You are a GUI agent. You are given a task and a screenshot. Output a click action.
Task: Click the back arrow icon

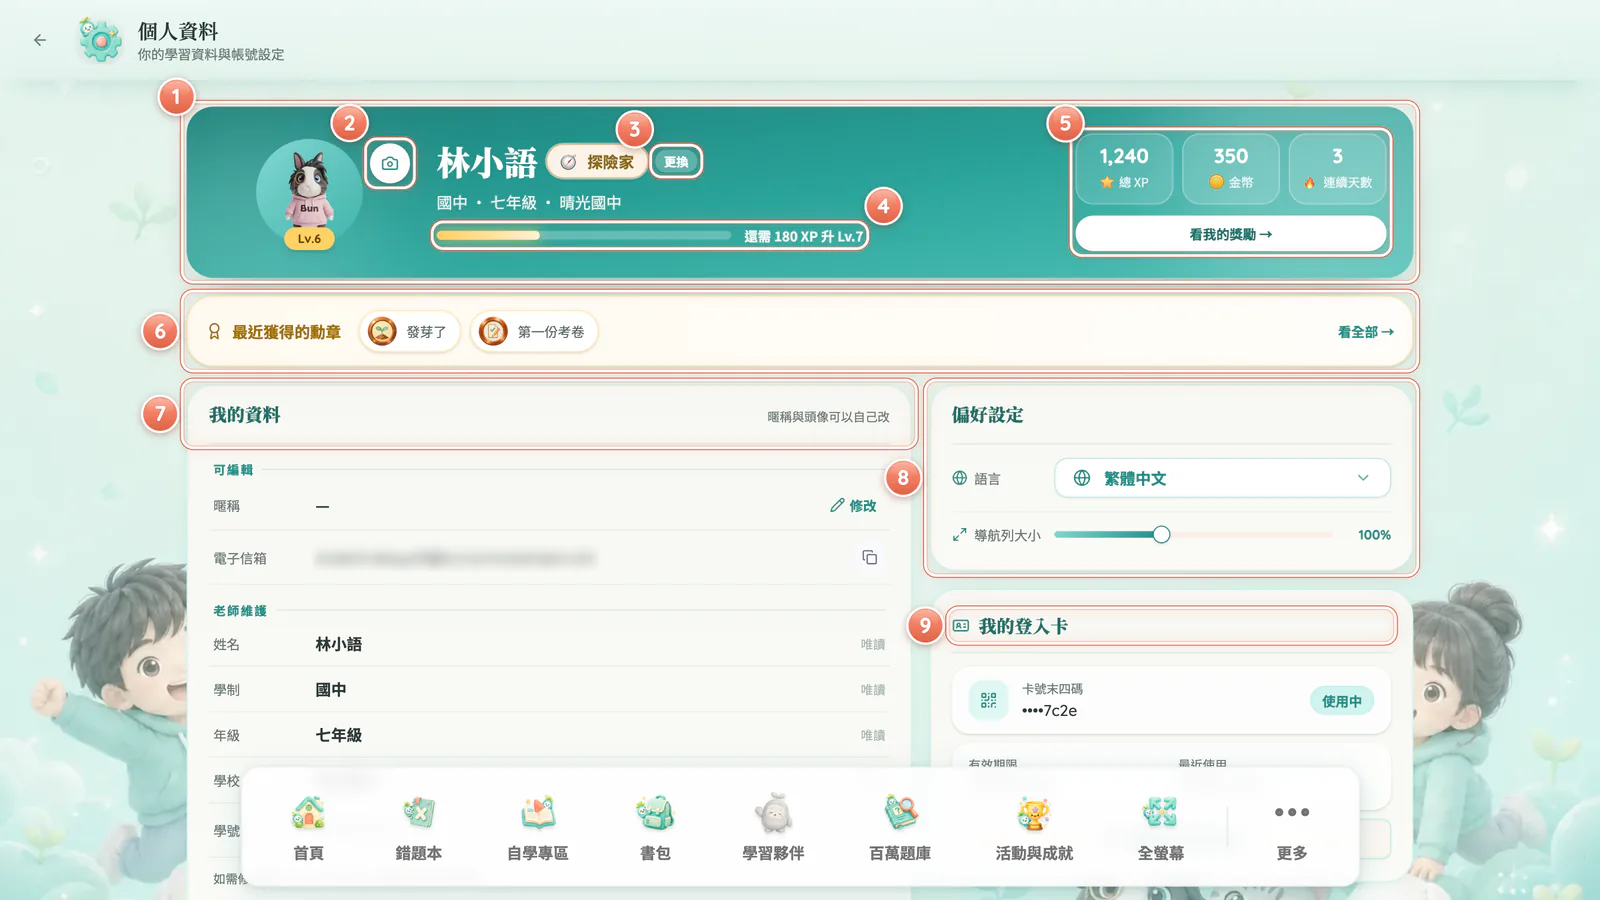coord(40,40)
